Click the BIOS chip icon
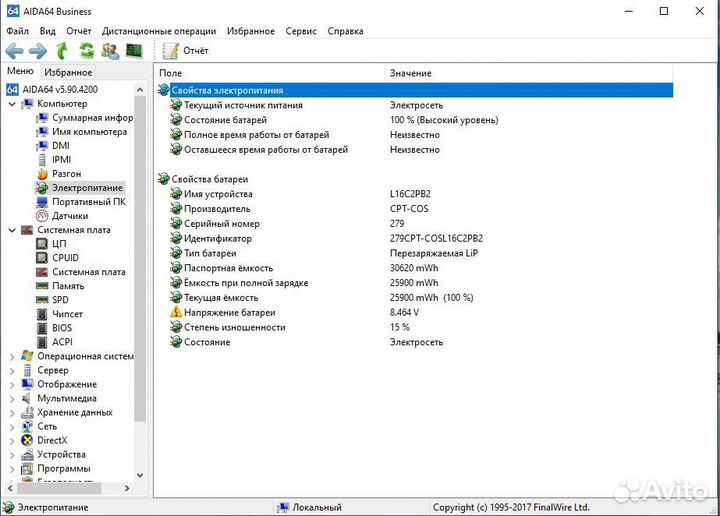The image size is (720, 516). [42, 328]
